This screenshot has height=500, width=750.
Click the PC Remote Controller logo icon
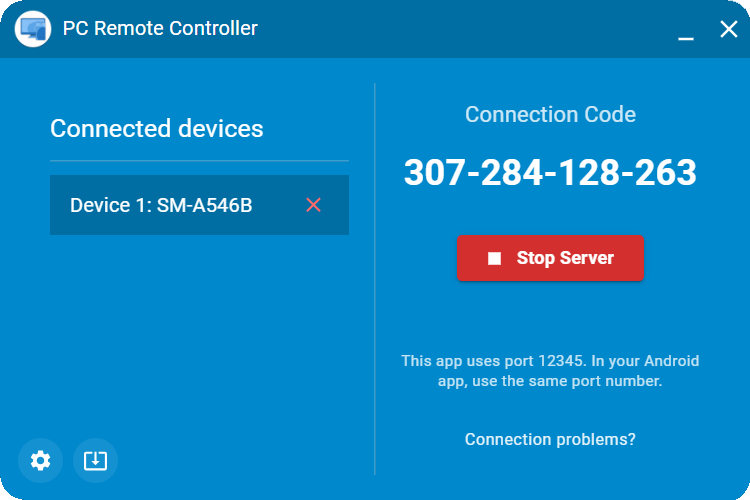(33, 29)
